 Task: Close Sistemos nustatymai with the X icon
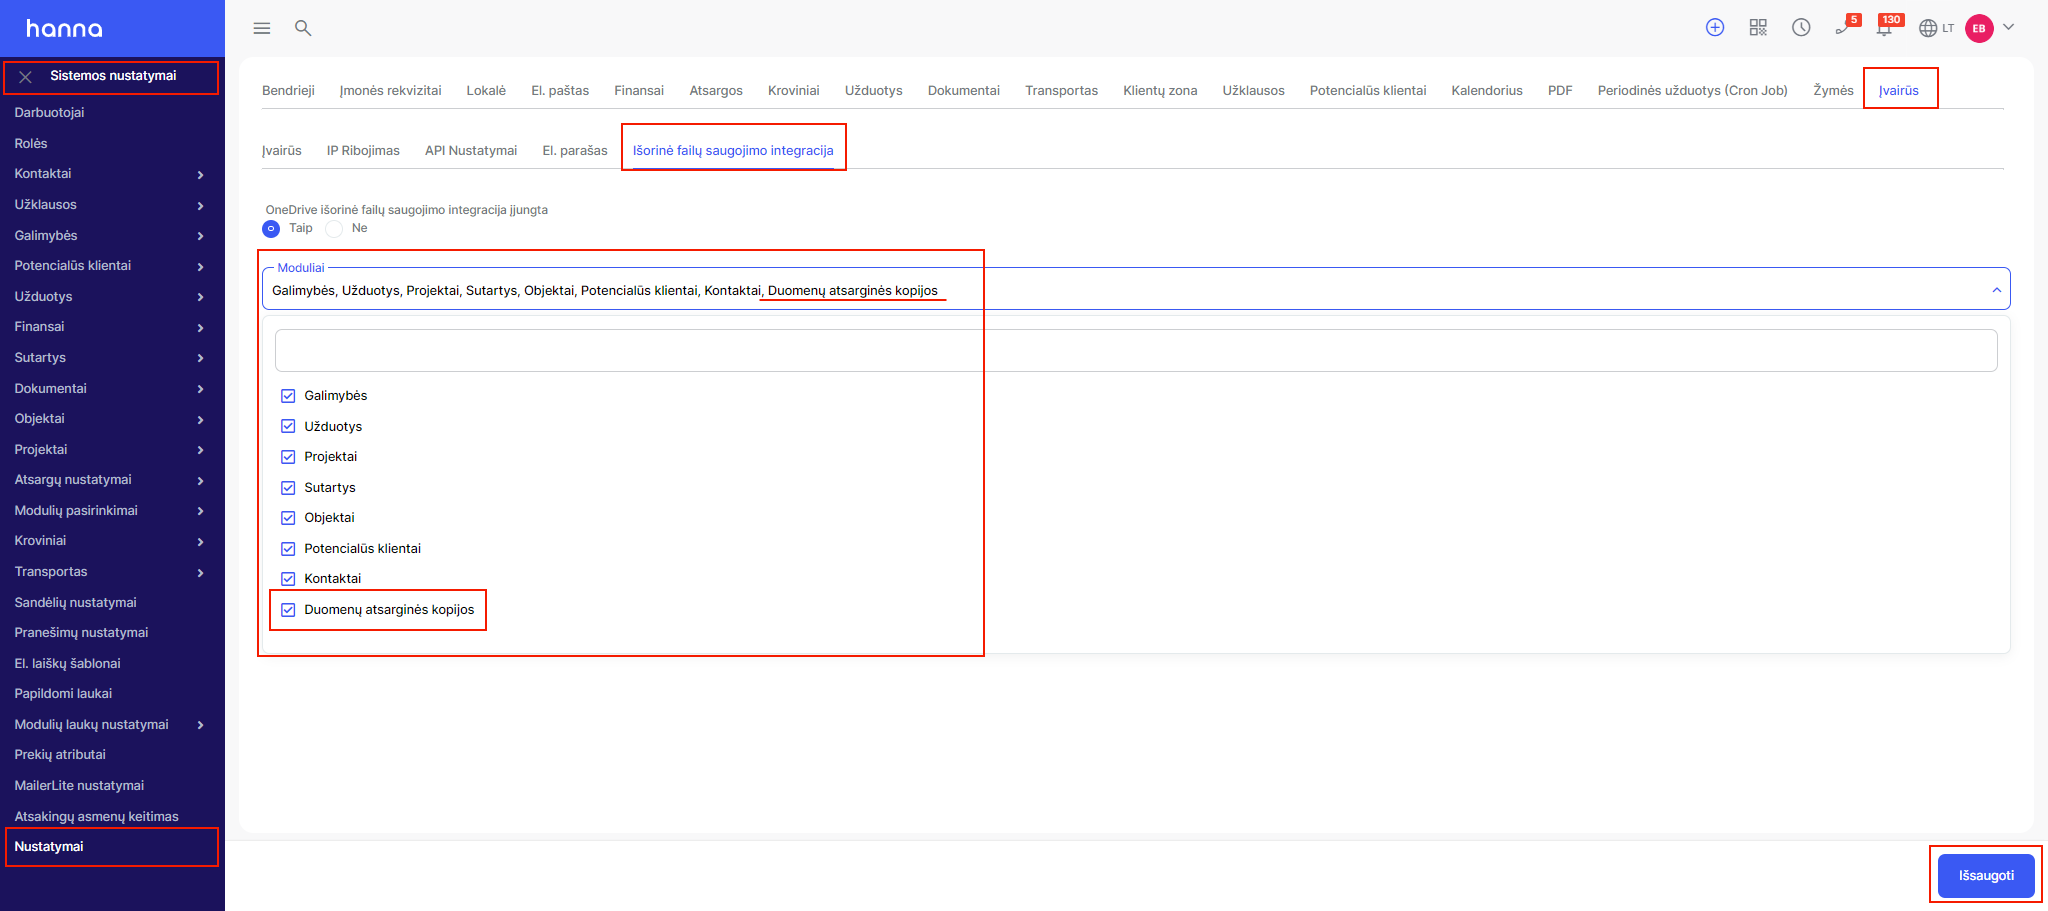[x=26, y=77]
